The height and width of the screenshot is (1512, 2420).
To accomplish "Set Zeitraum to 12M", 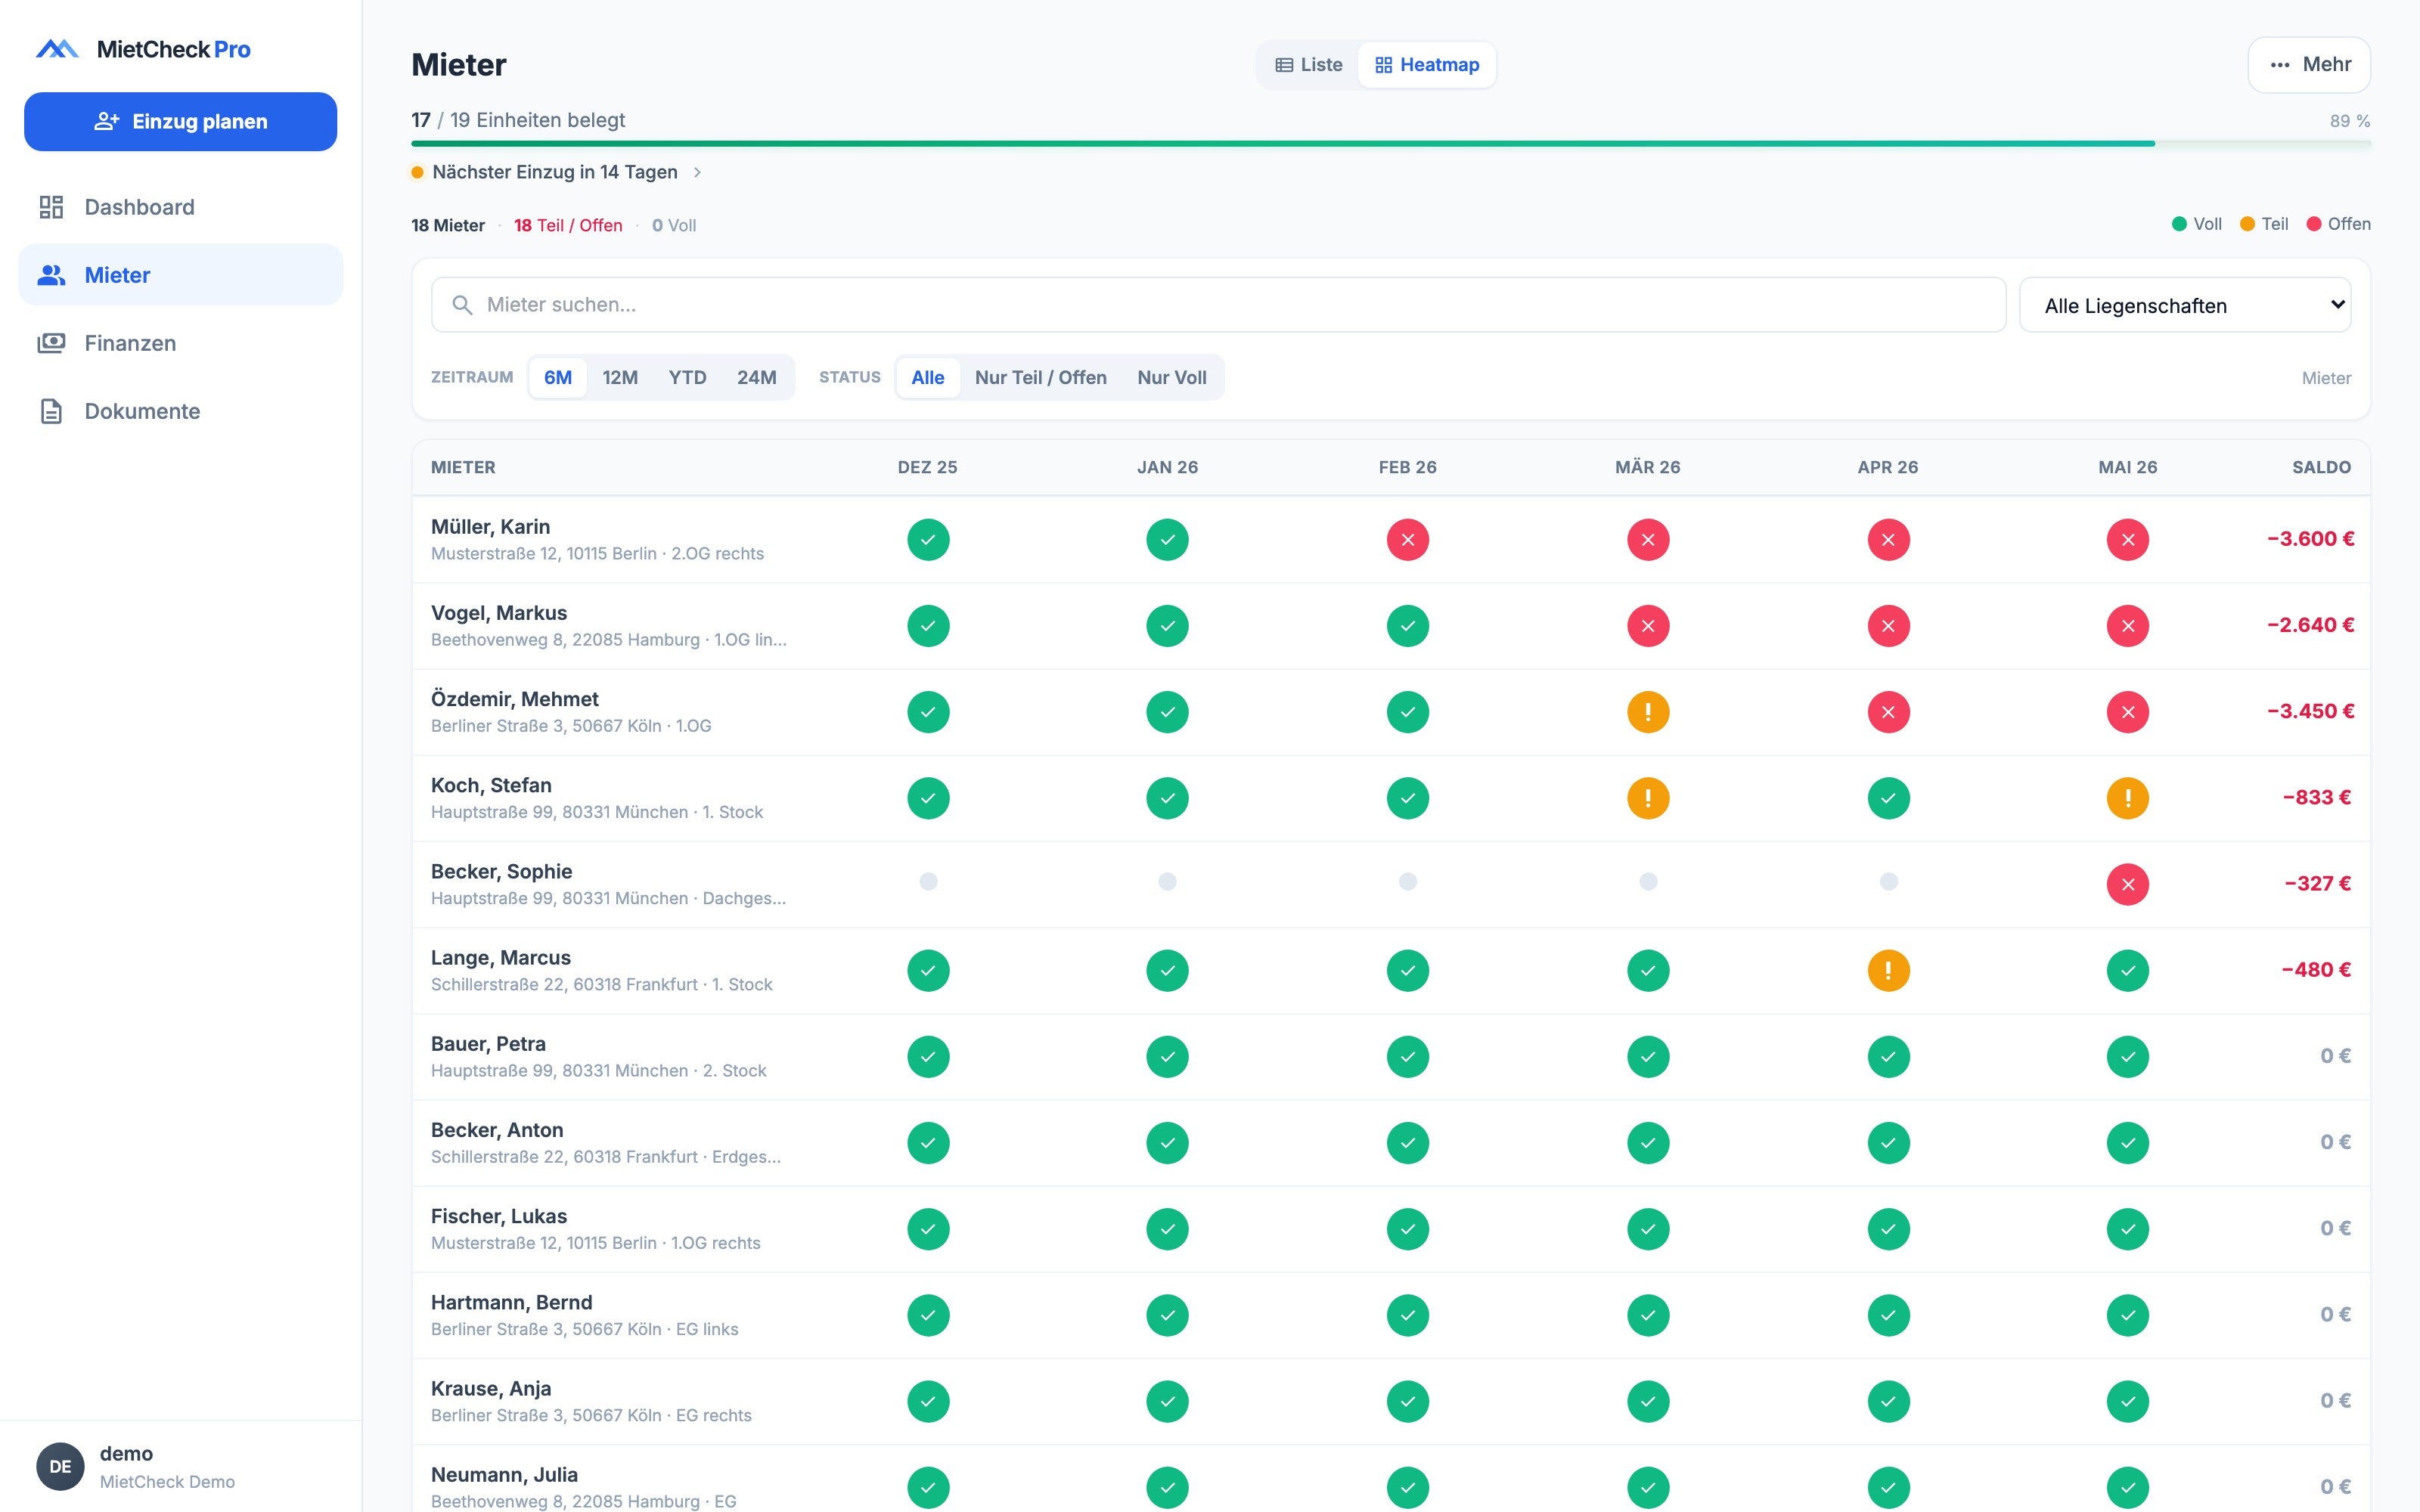I will pyautogui.click(x=619, y=377).
